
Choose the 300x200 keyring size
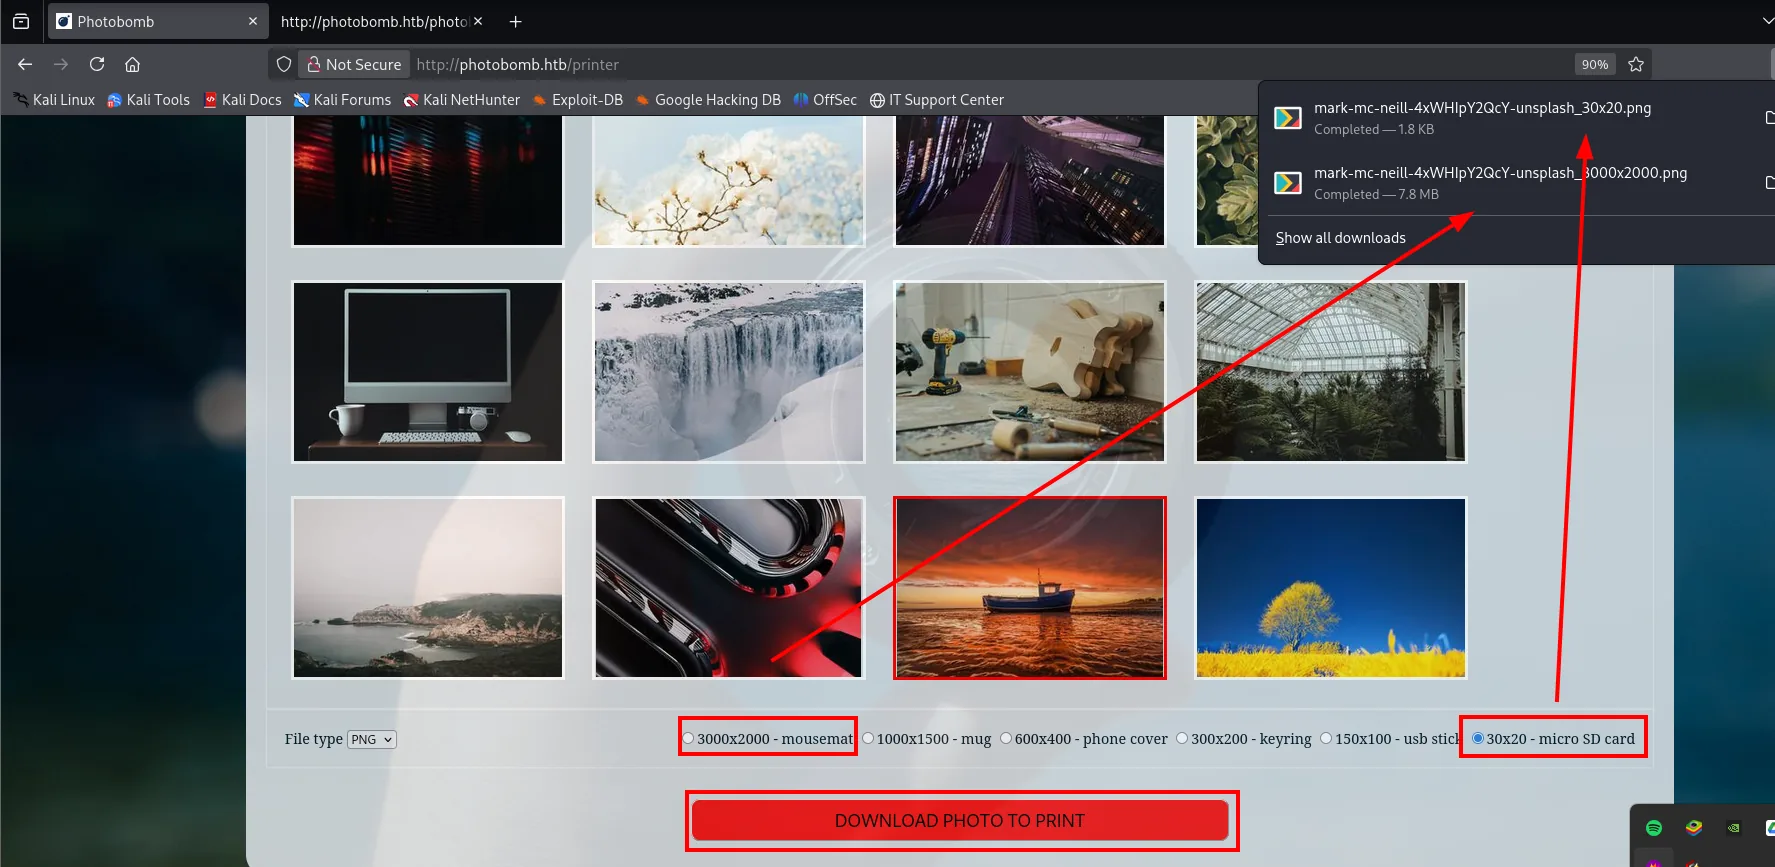click(x=1182, y=739)
